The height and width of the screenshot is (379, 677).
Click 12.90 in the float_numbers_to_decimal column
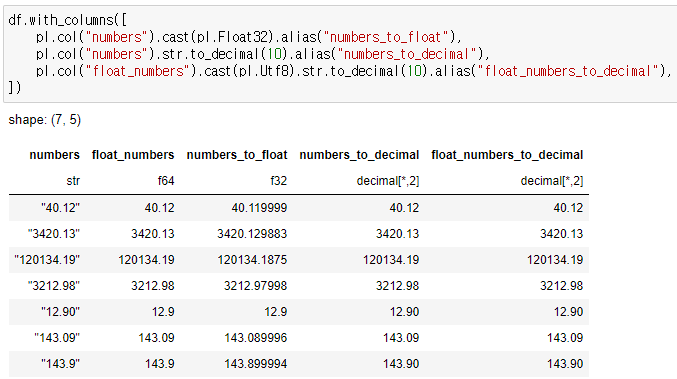click(568, 312)
